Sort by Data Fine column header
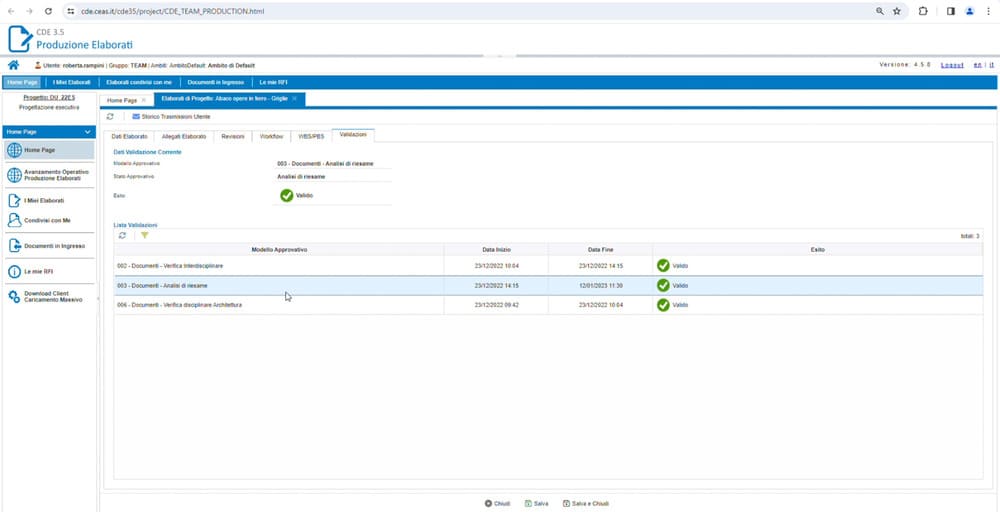The width and height of the screenshot is (1000, 512). tap(600, 249)
